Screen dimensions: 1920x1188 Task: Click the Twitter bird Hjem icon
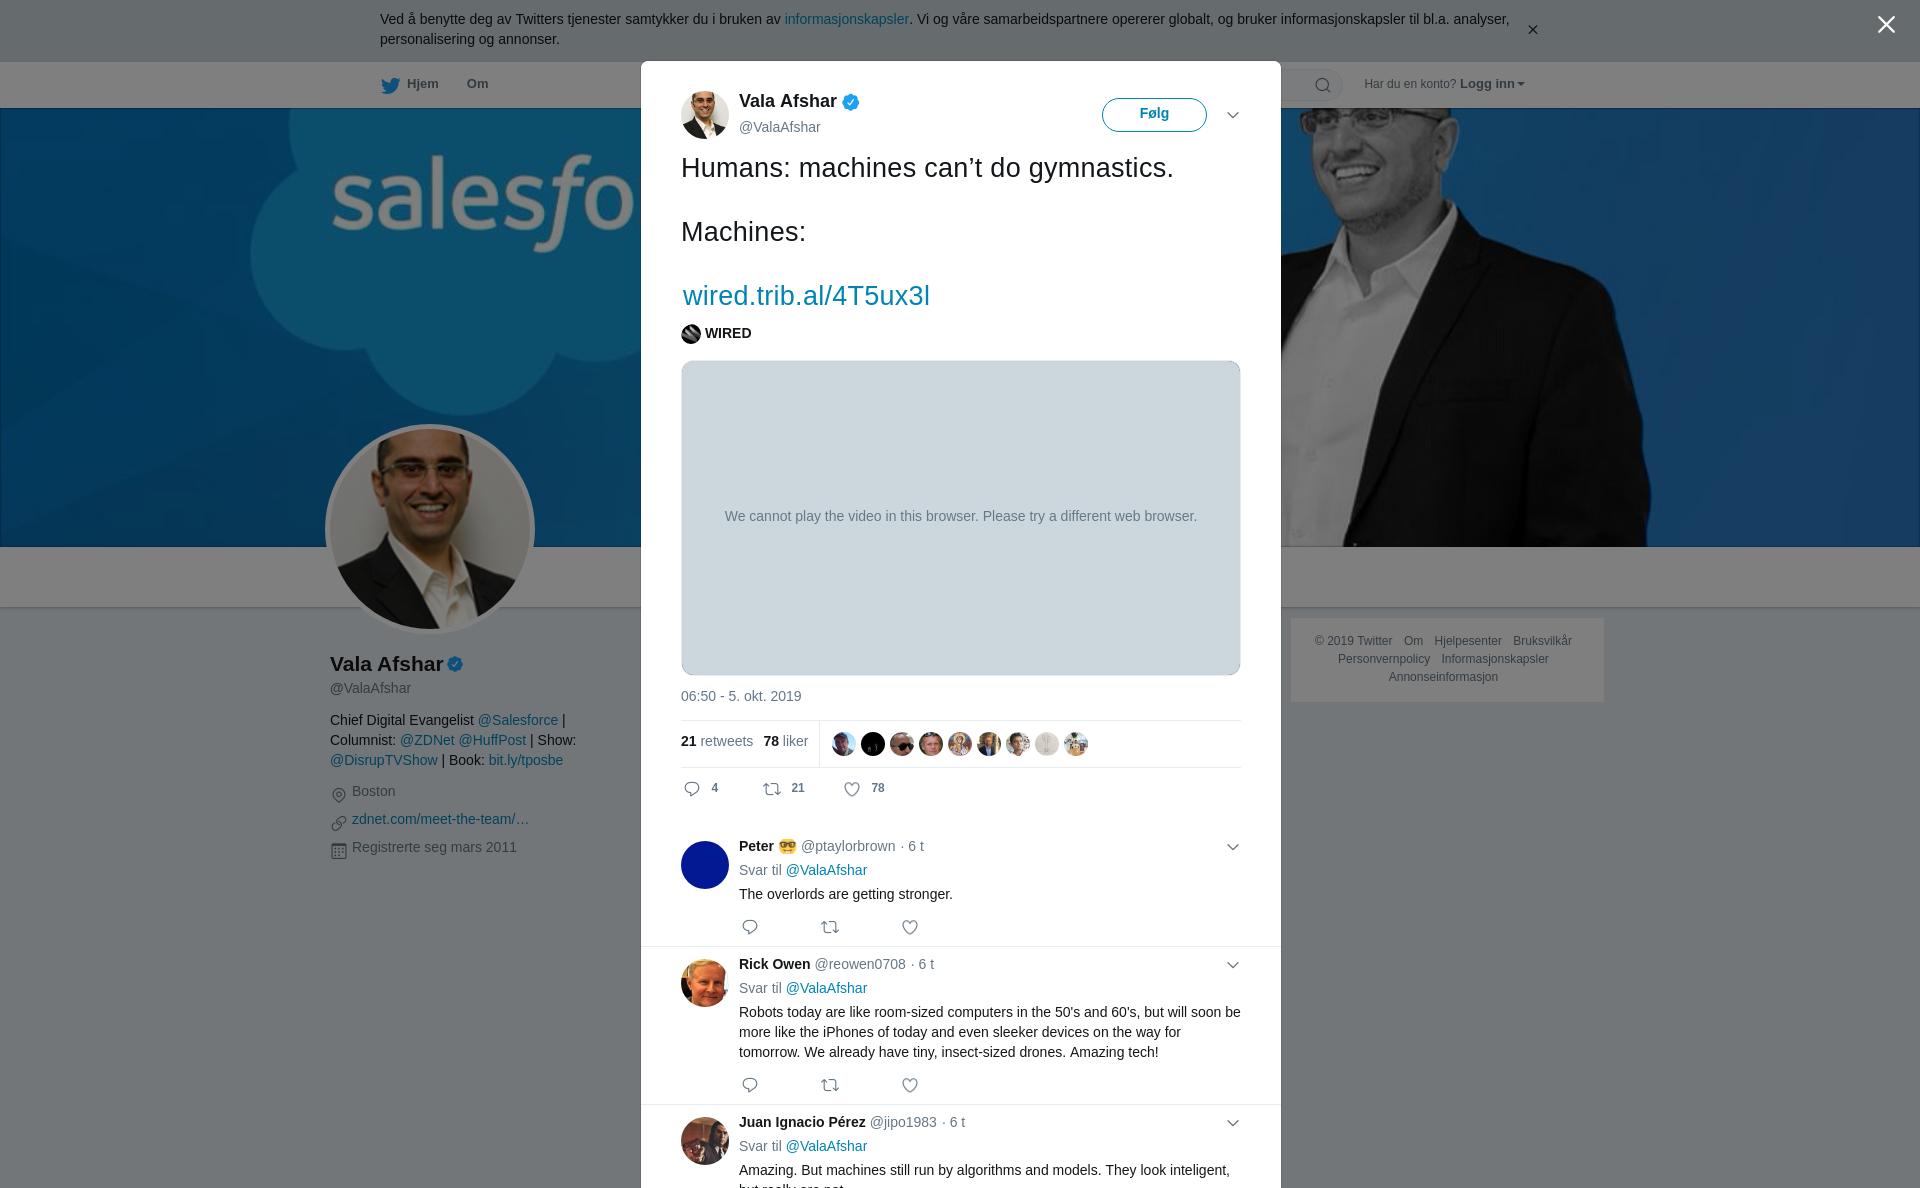coord(390,85)
